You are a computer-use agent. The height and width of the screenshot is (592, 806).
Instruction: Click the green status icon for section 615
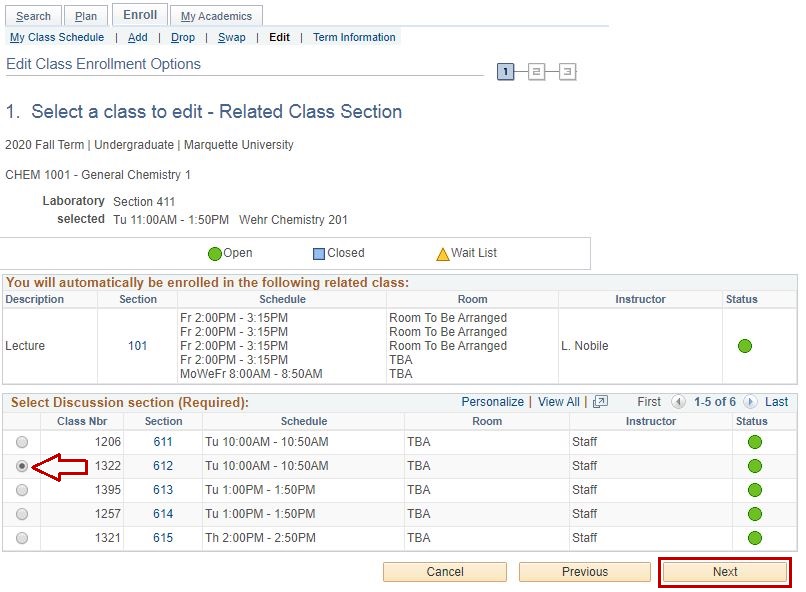pyautogui.click(x=755, y=538)
